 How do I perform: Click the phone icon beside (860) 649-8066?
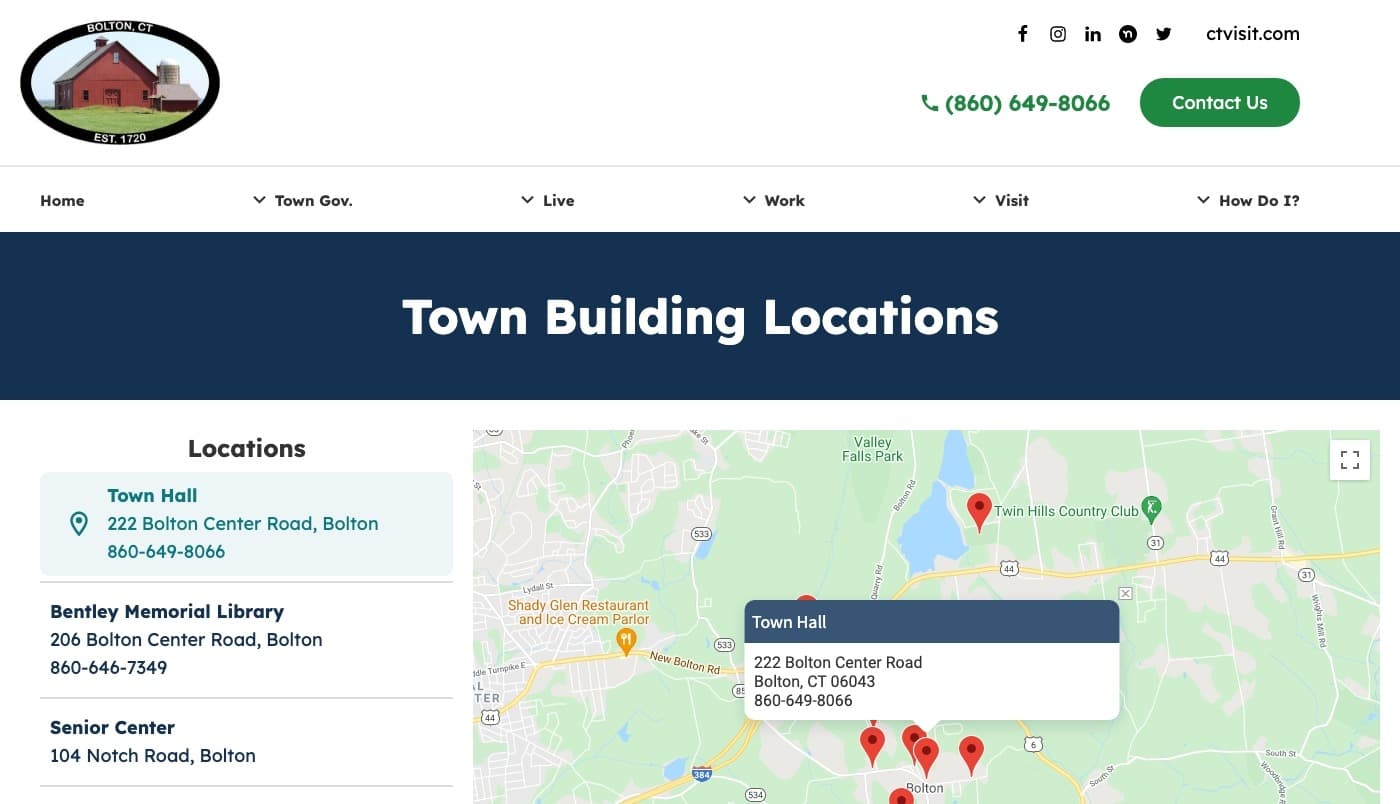click(929, 102)
